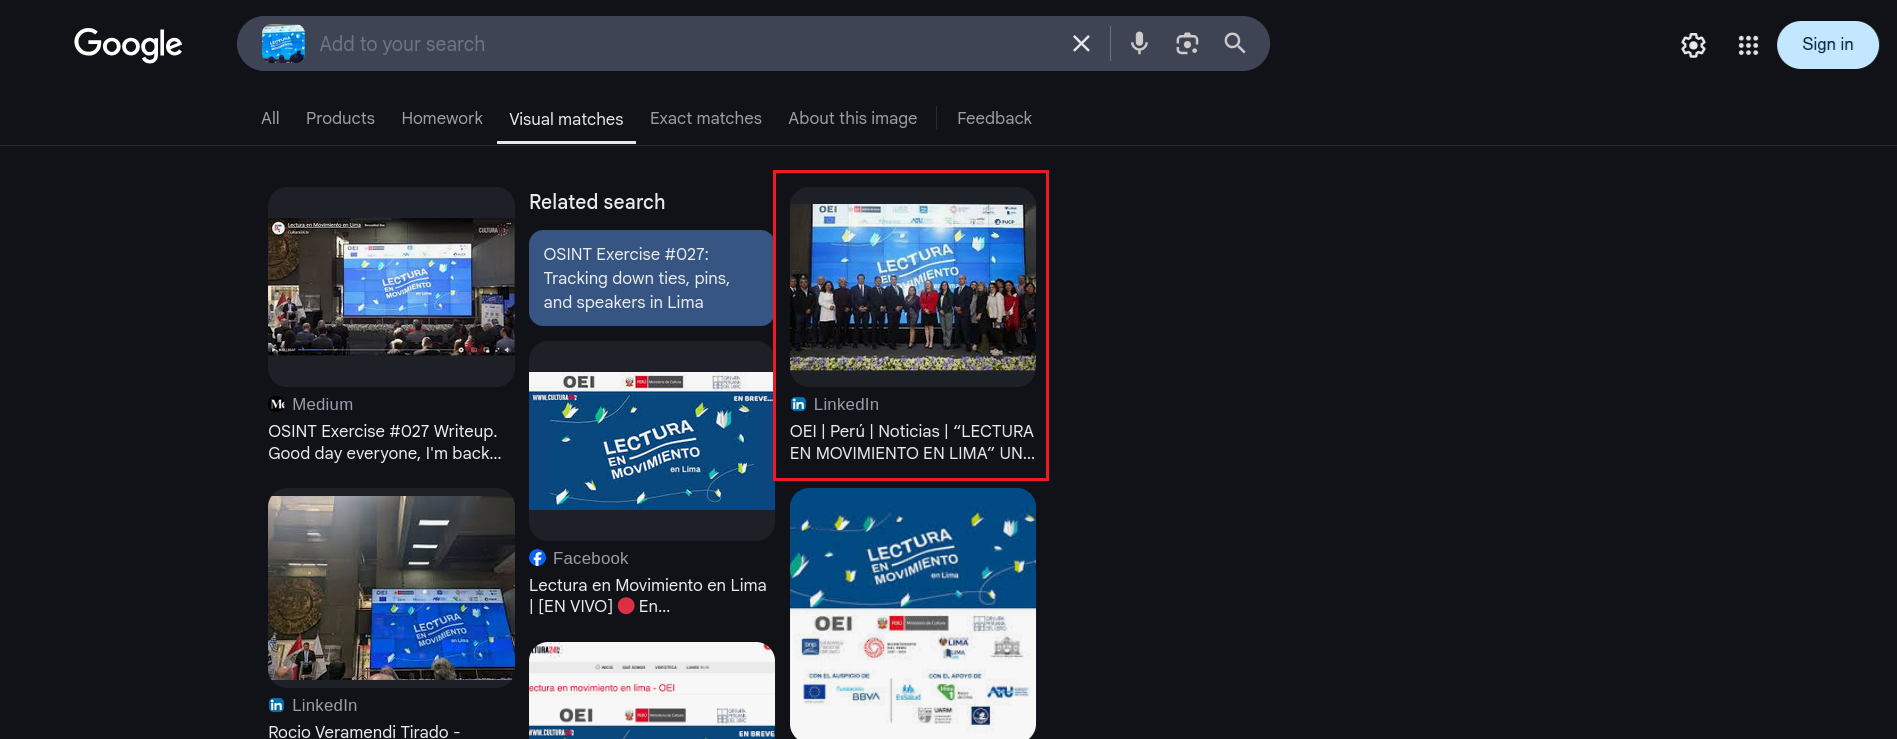Open Google settings gear icon
The height and width of the screenshot is (739, 1897).
pyautogui.click(x=1693, y=45)
